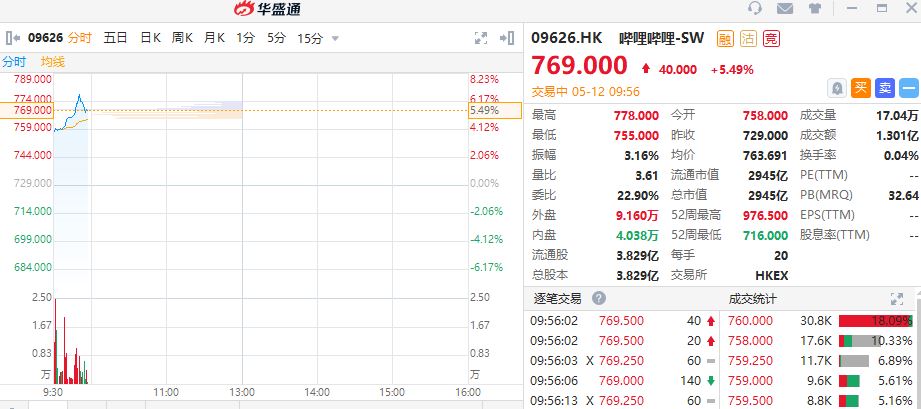Click the 760.000 volume bar 18.09%

[x=875, y=321]
